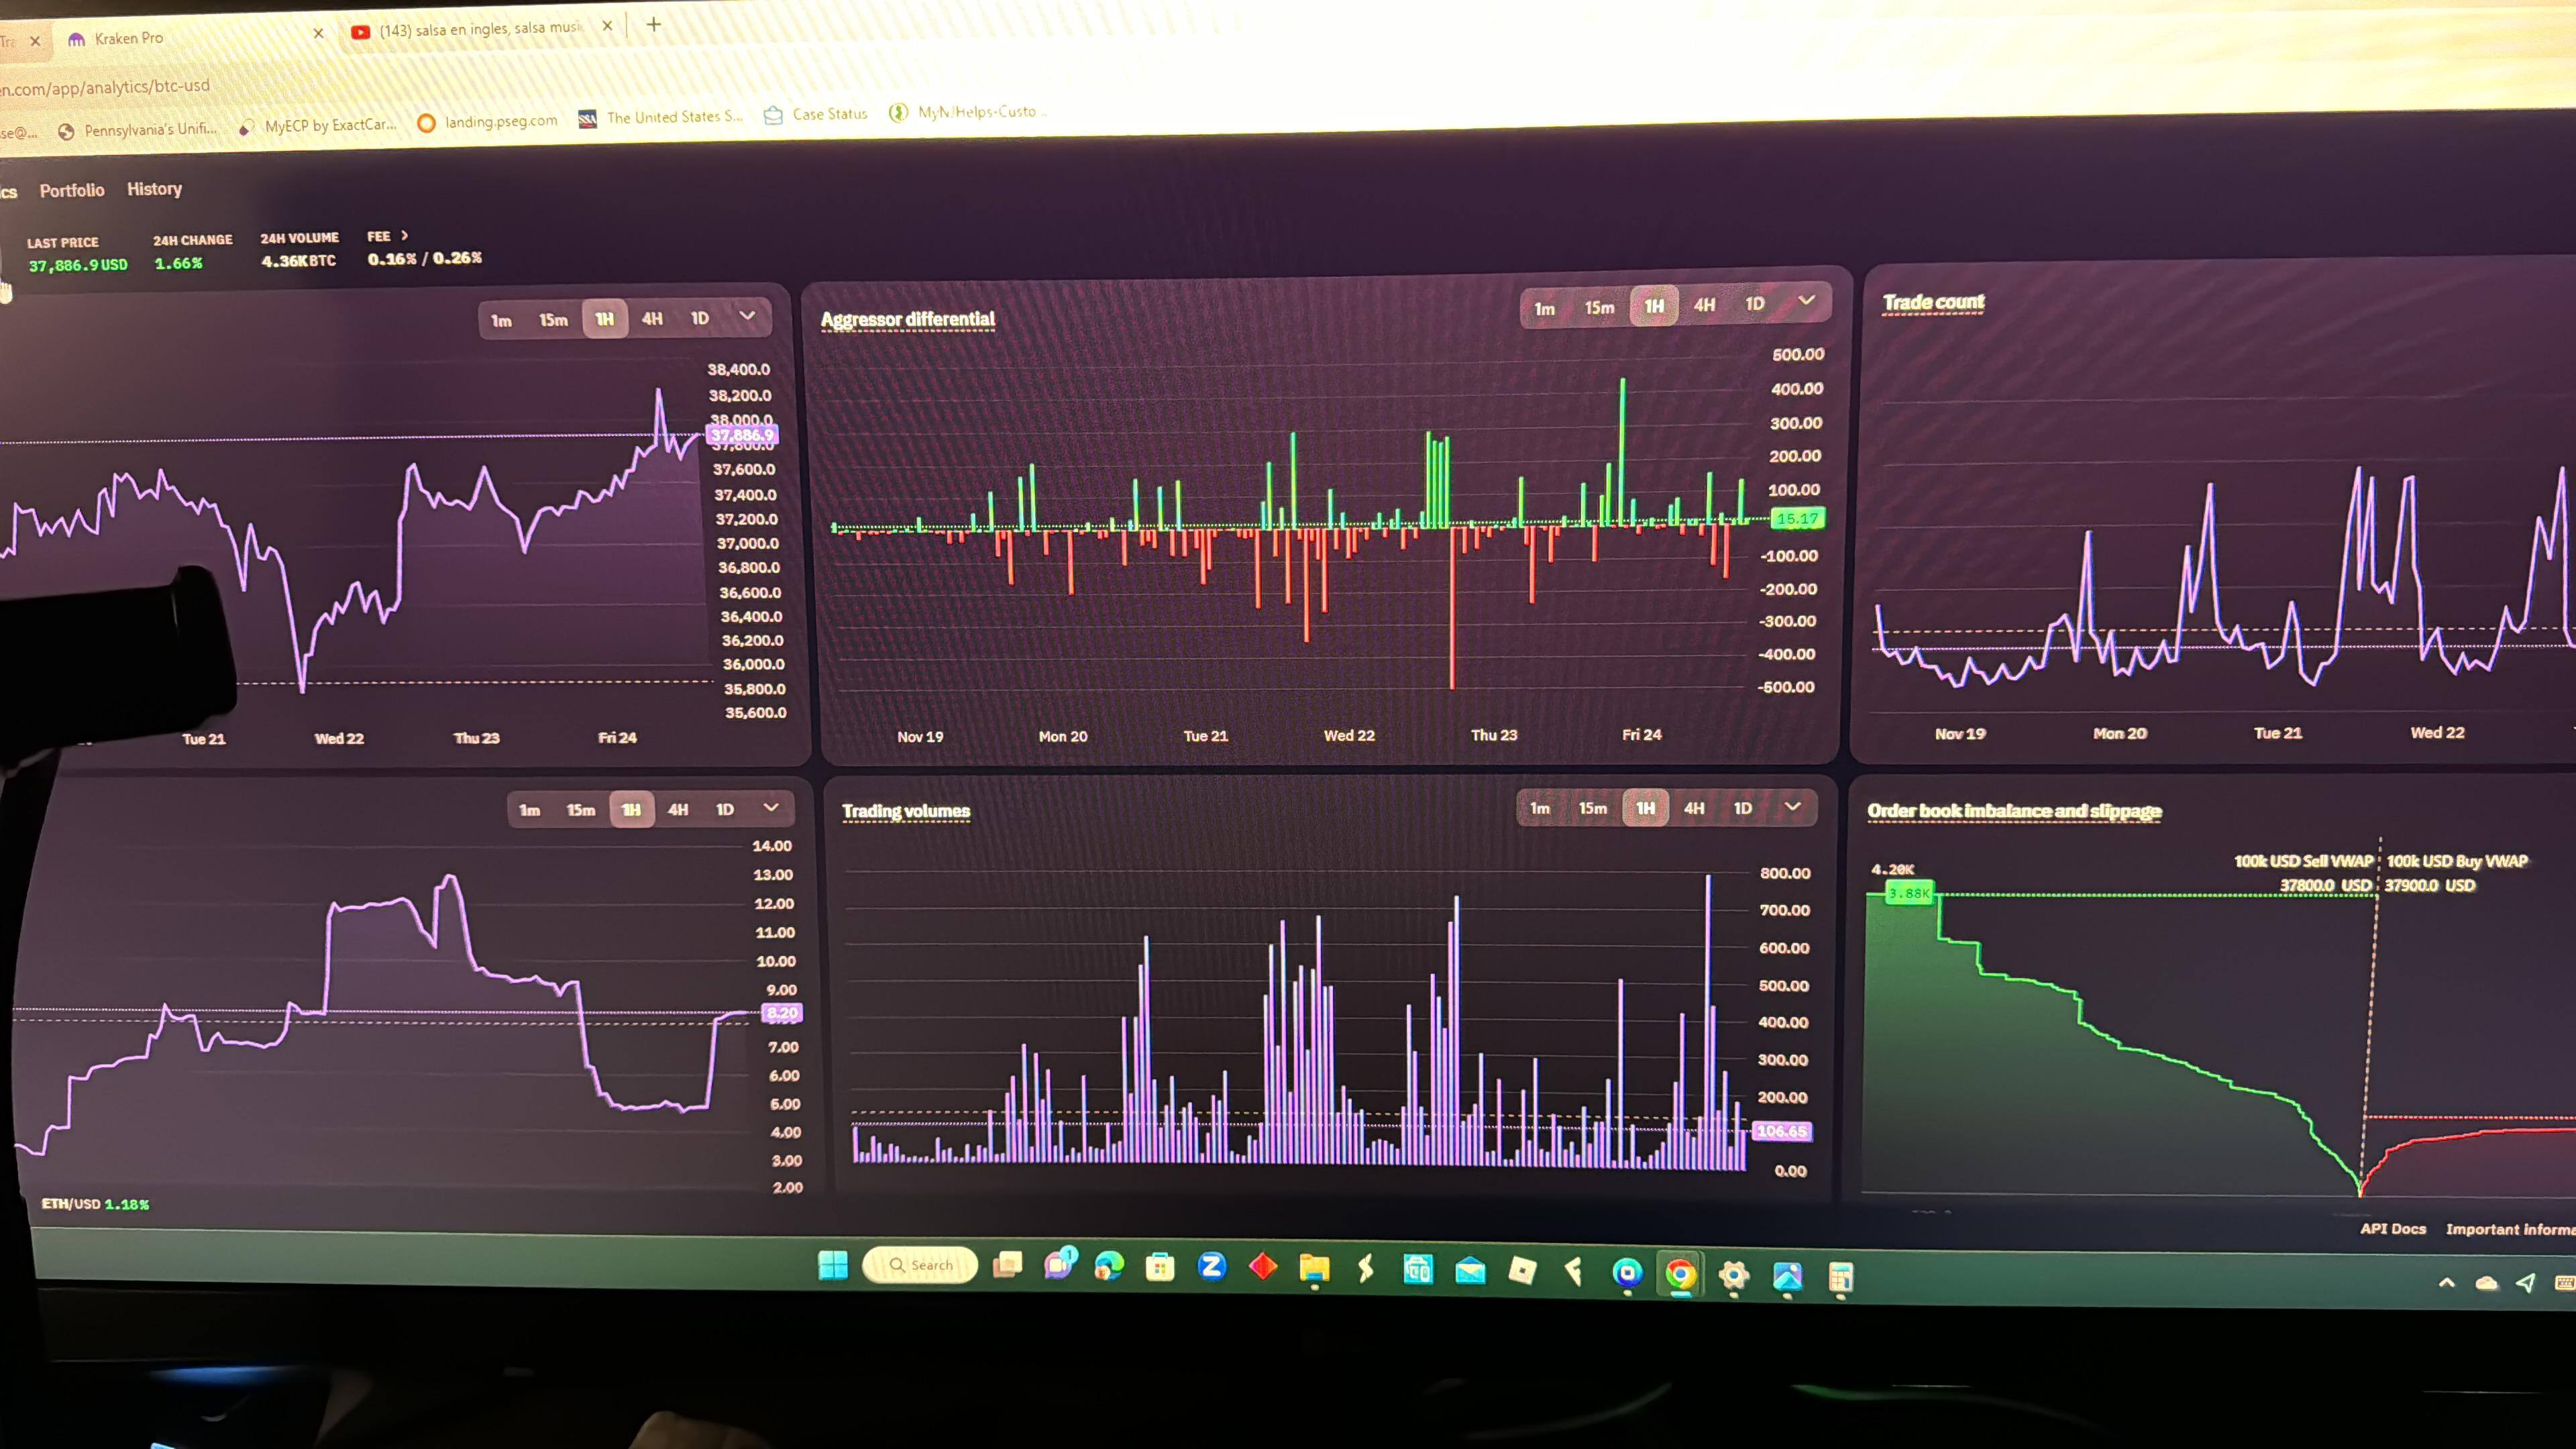The image size is (2576, 1449).
Task: Click the taskbar Search box
Action: pos(920,1265)
